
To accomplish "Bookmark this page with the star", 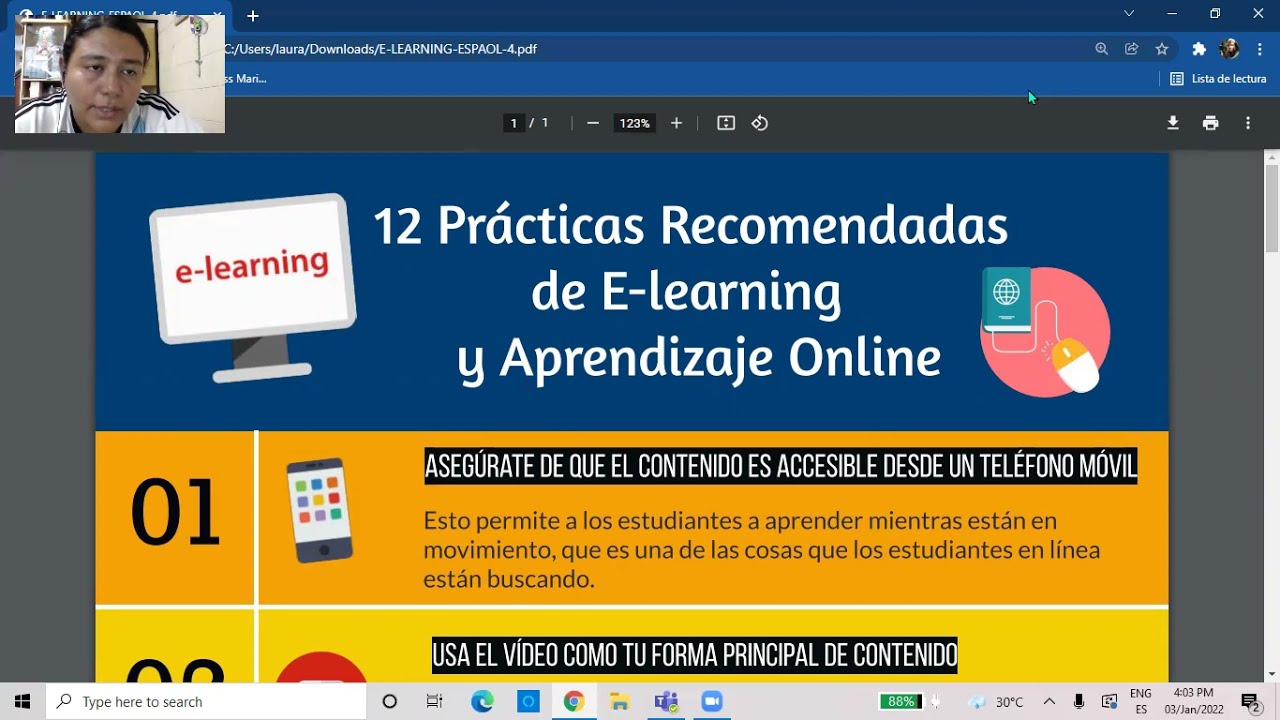I will pos(1161,48).
